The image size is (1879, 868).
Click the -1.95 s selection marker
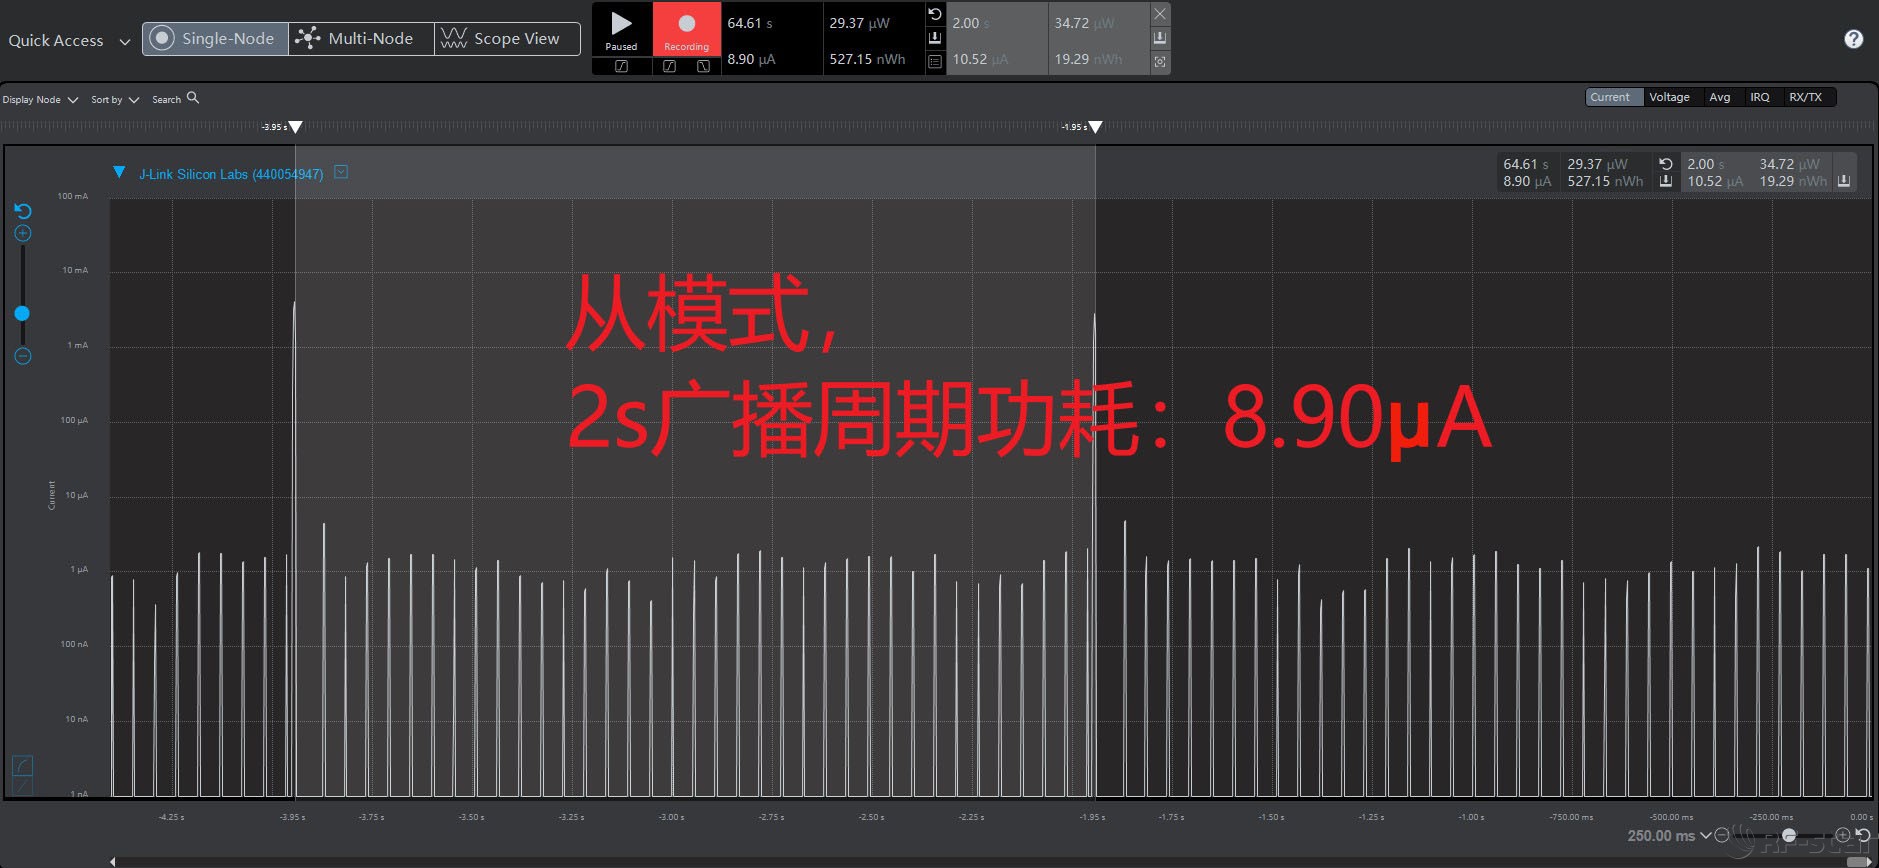pos(1095,127)
